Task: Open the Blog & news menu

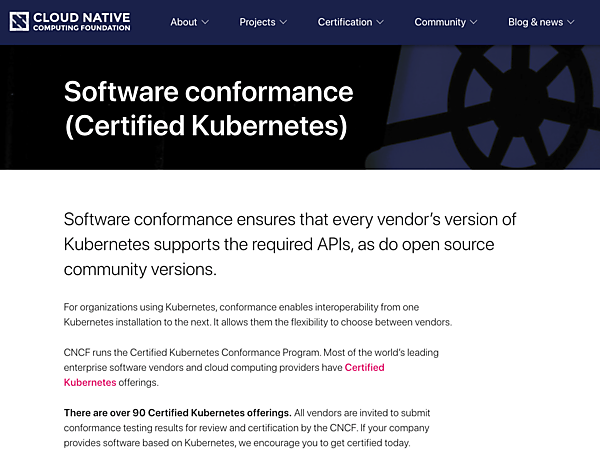Action: point(535,22)
